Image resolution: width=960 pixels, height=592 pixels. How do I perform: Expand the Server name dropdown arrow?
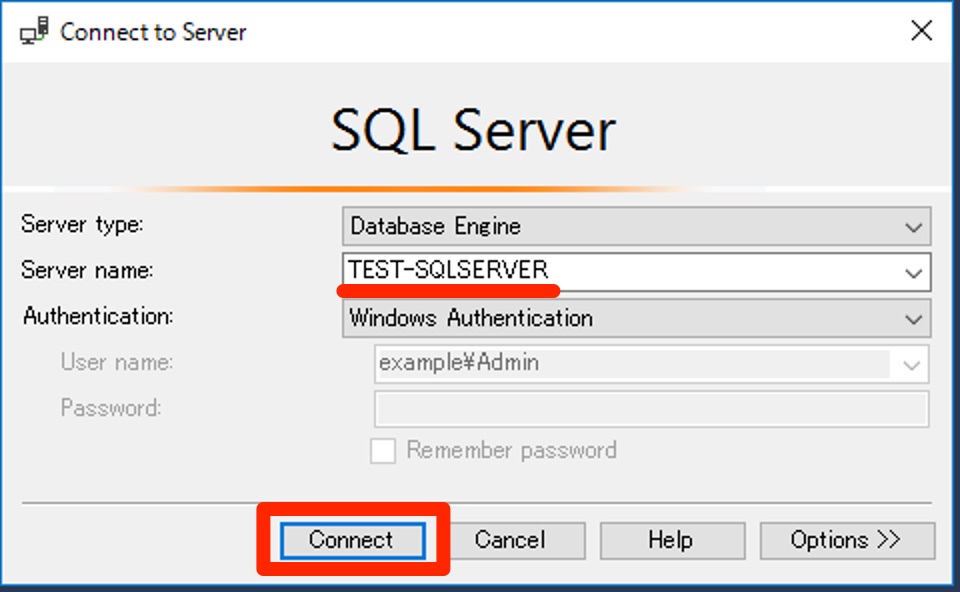(x=915, y=272)
